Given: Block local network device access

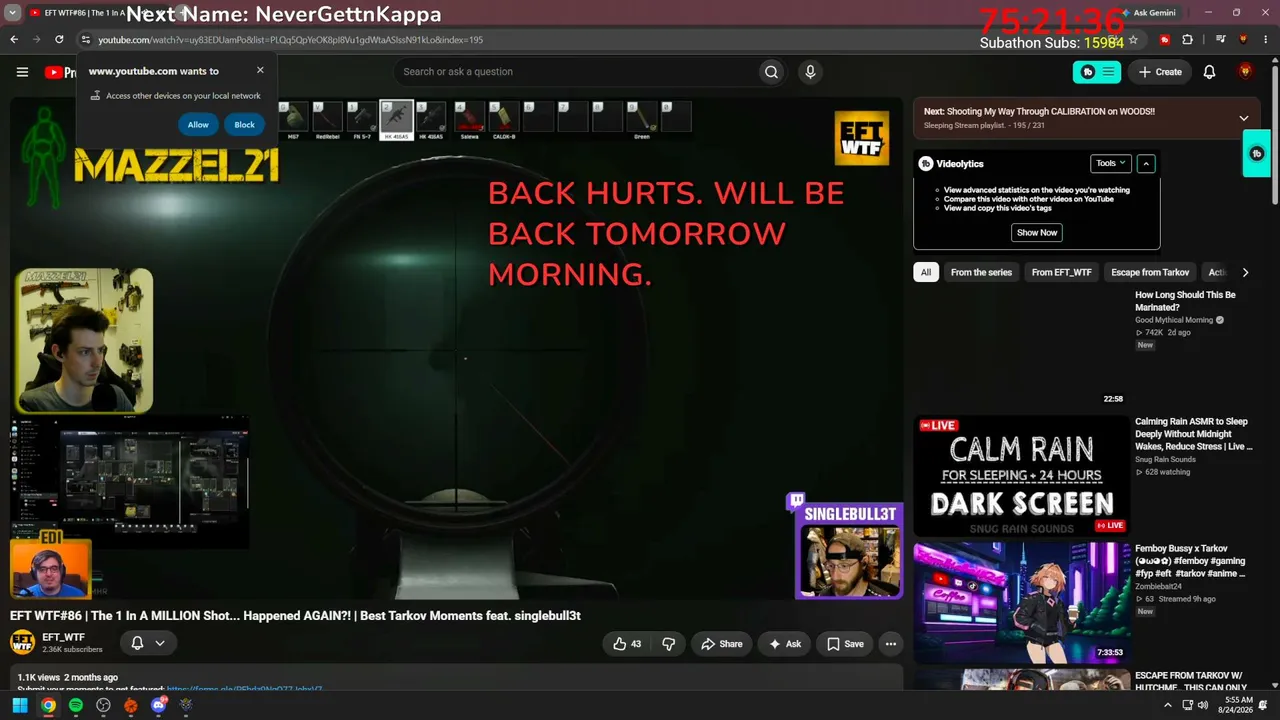Looking at the screenshot, I should coord(244,125).
